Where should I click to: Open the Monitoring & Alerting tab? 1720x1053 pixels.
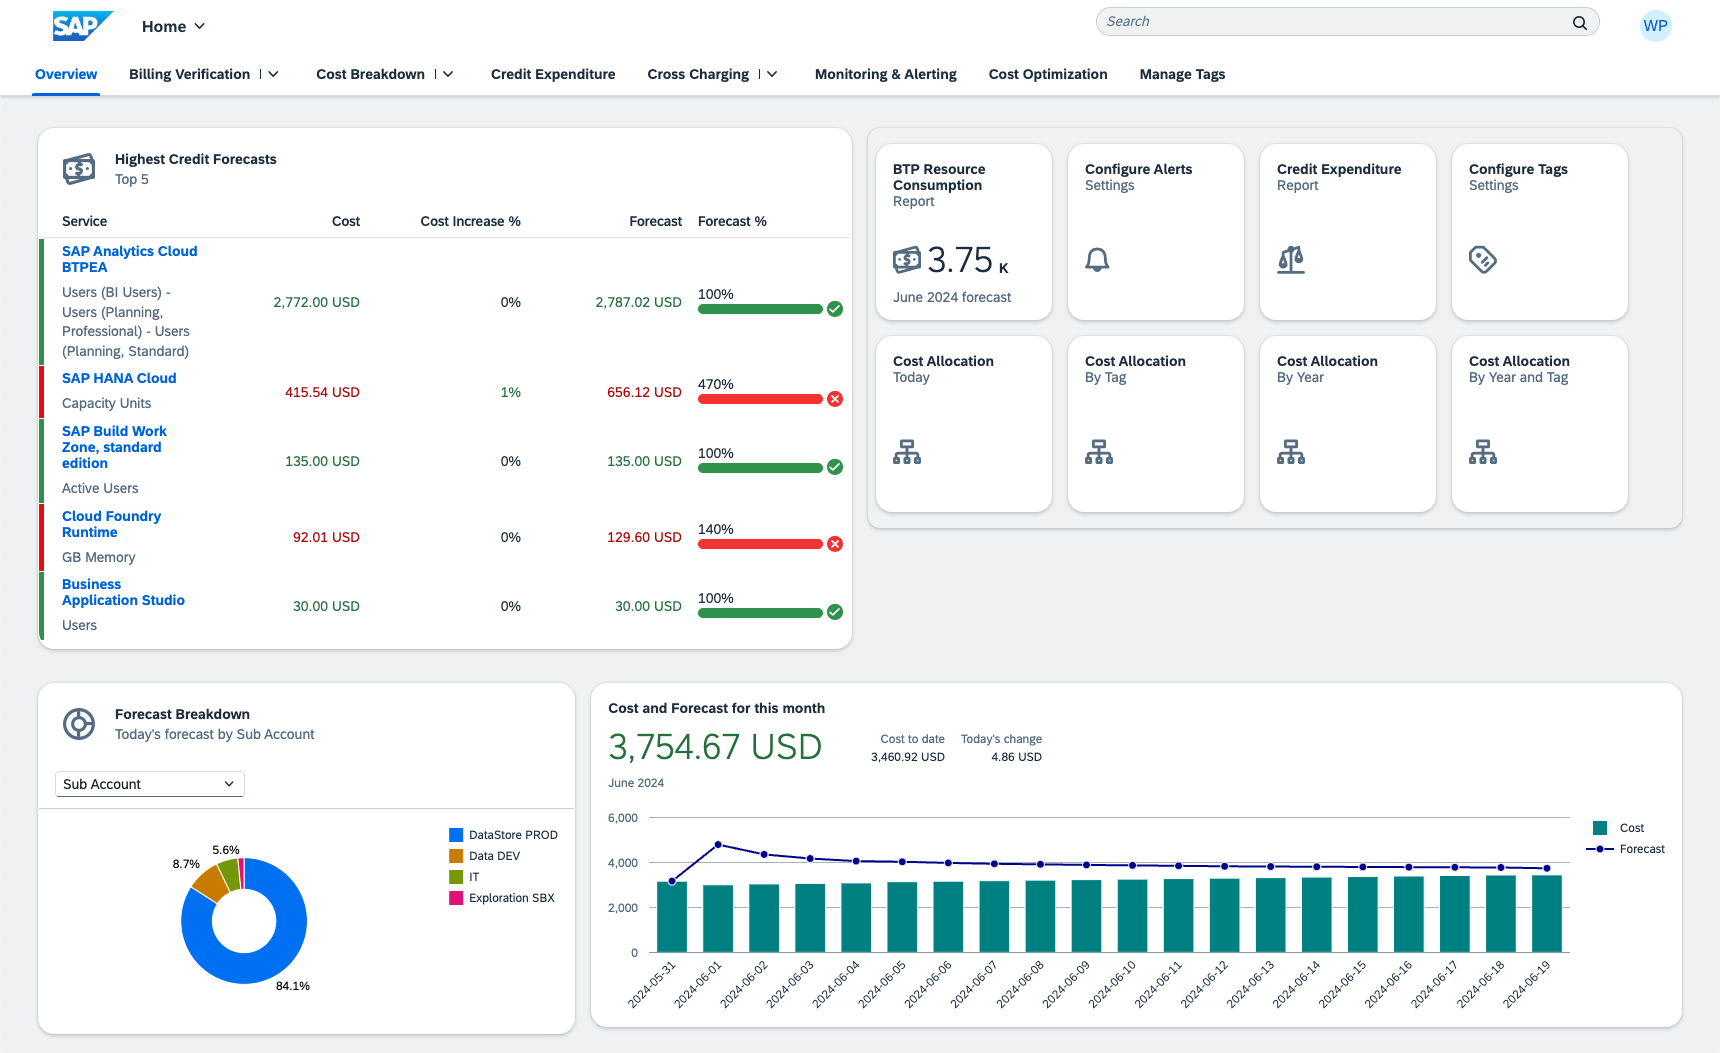tap(886, 74)
